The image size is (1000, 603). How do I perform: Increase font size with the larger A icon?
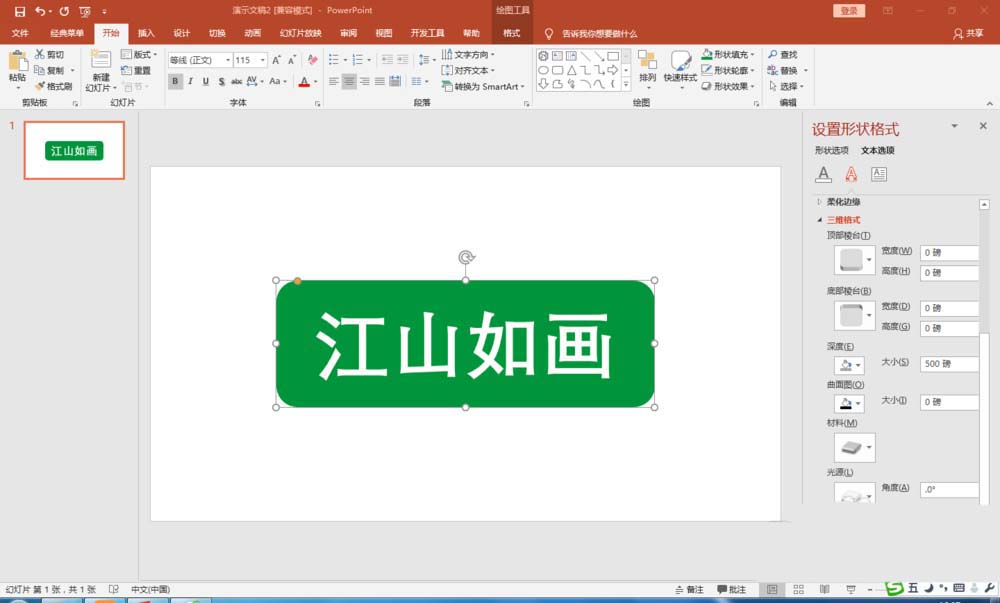point(276,60)
